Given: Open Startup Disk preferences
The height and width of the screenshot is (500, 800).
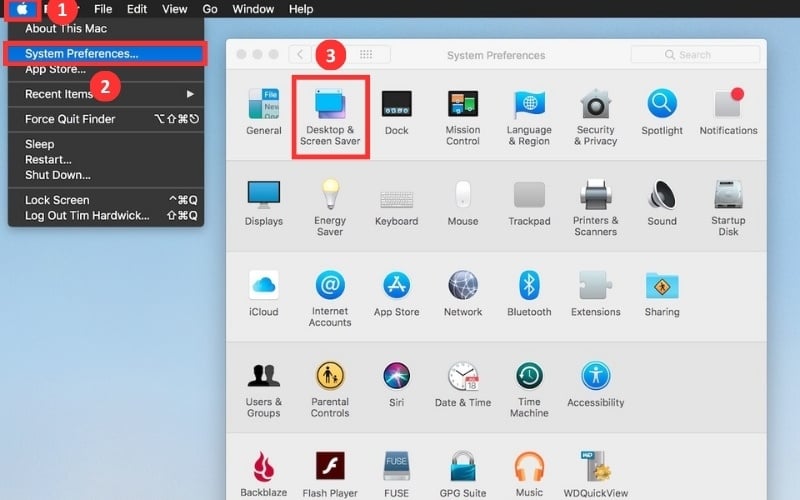Looking at the screenshot, I should pos(728,208).
